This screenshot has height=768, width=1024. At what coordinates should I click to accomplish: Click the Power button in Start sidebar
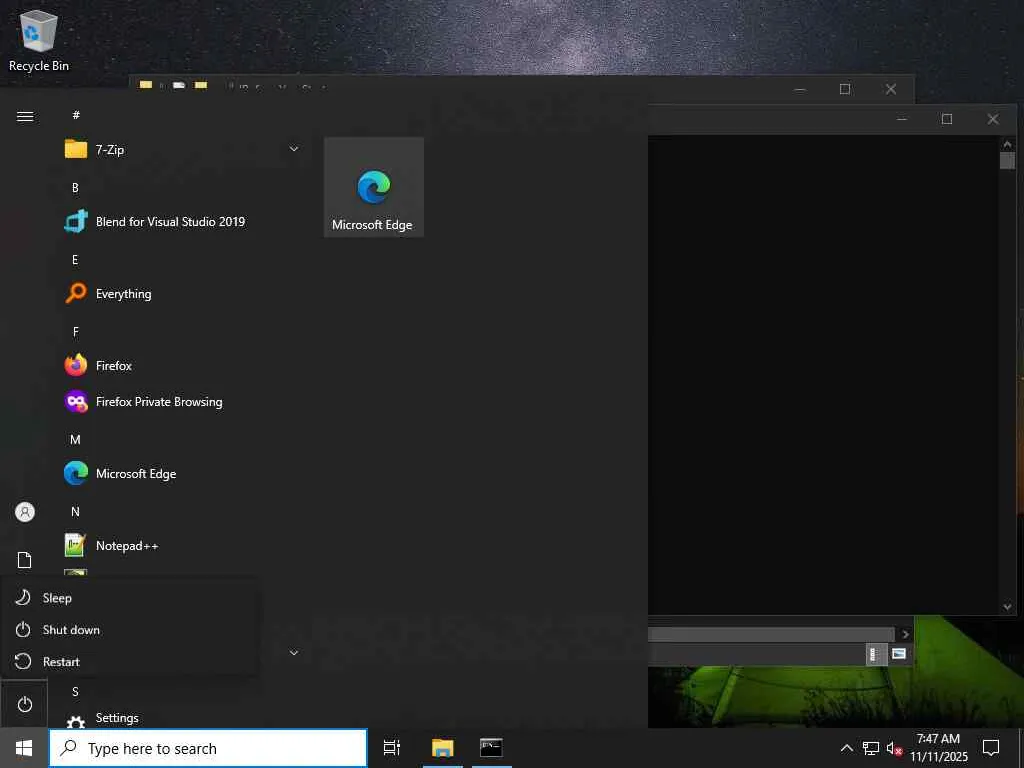[25, 704]
